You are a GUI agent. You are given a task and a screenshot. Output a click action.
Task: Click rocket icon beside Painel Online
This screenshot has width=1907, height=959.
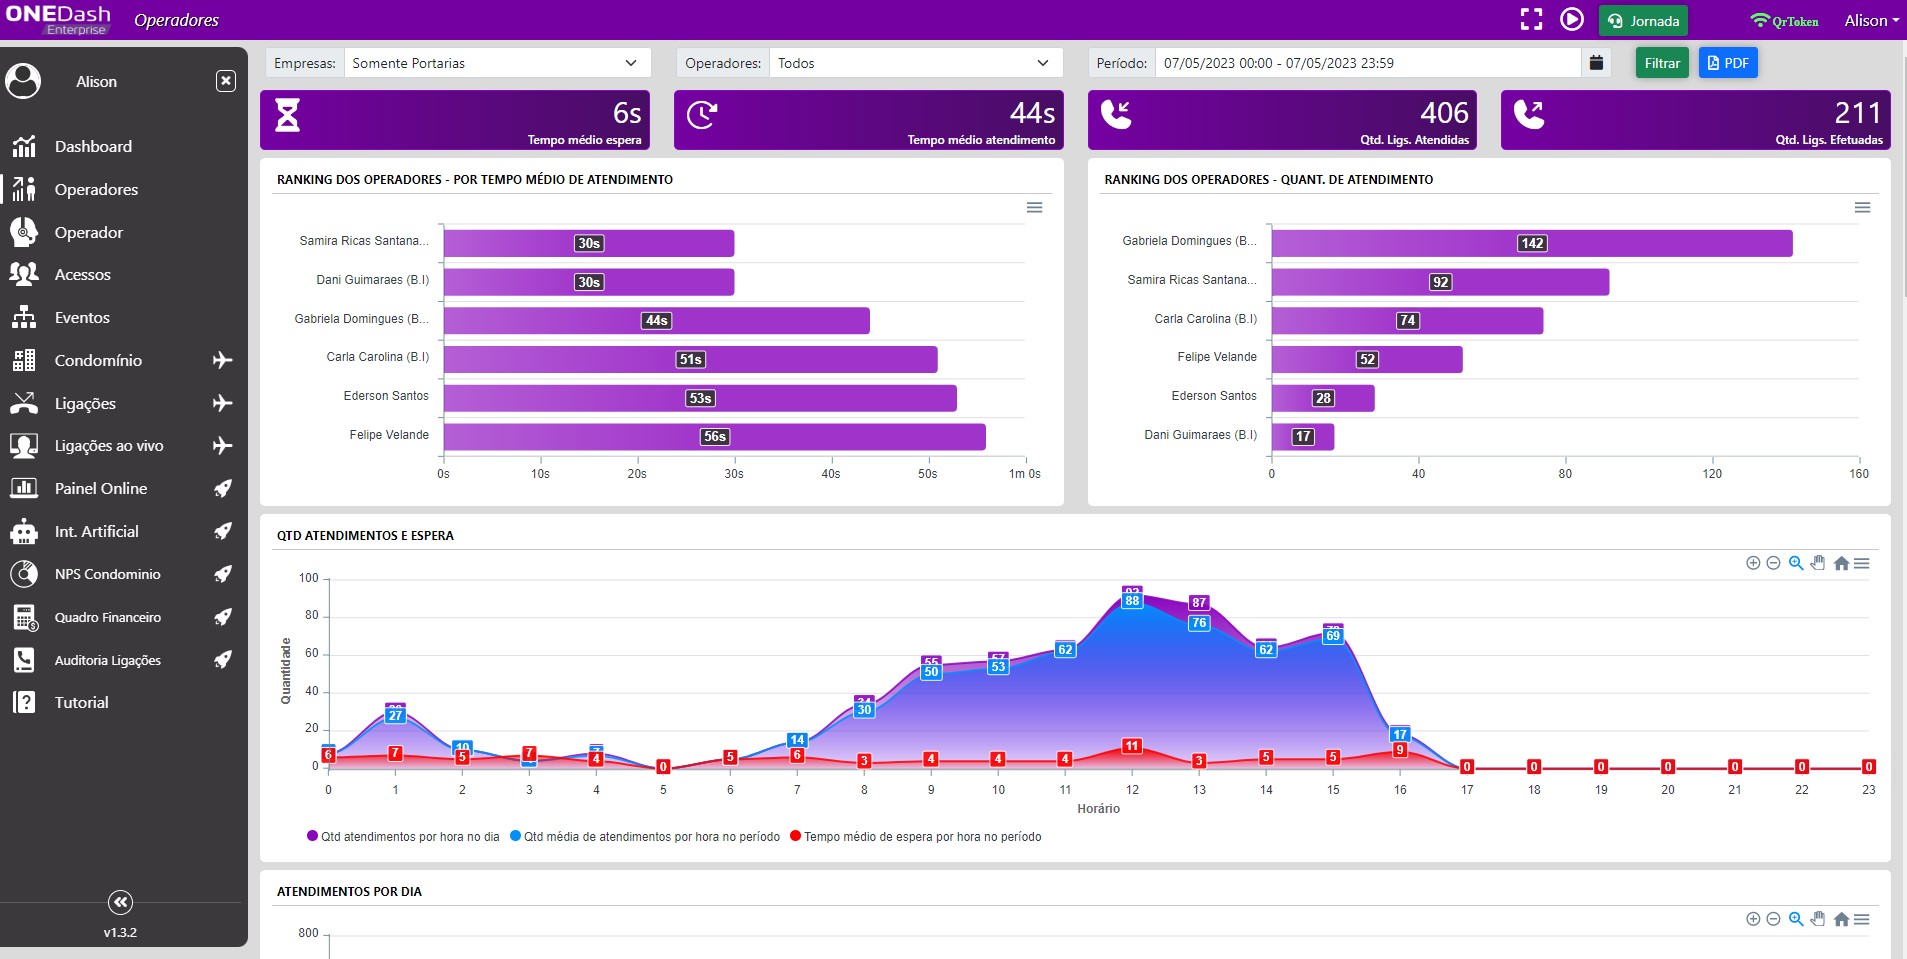pos(223,488)
